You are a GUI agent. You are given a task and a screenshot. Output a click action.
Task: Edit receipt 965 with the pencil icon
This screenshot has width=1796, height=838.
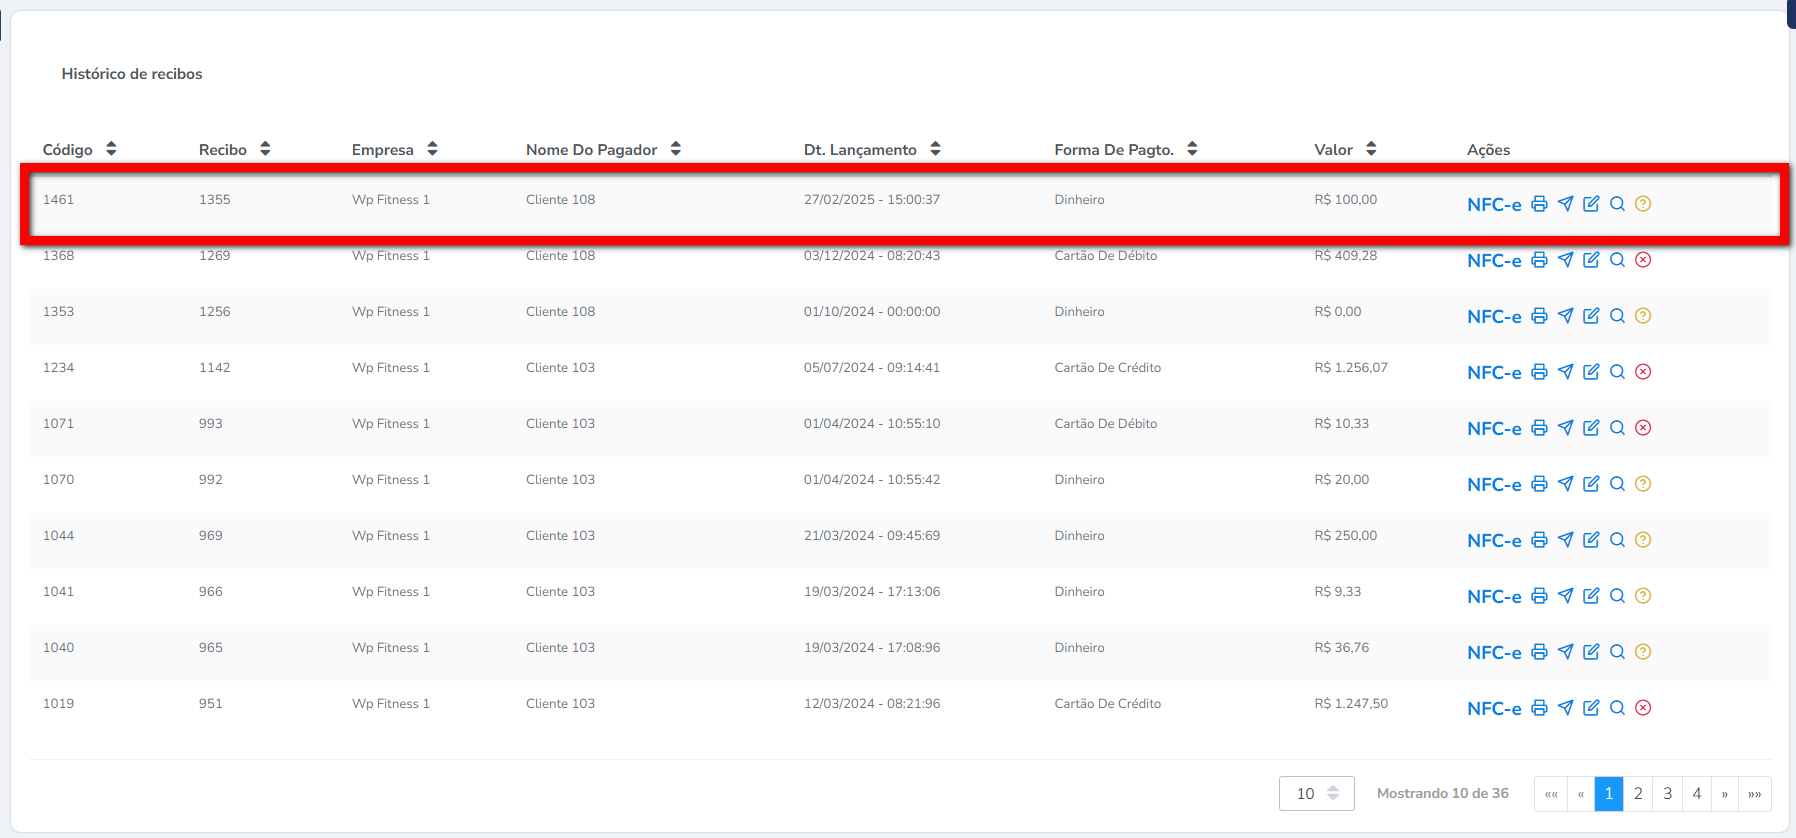[1591, 652]
